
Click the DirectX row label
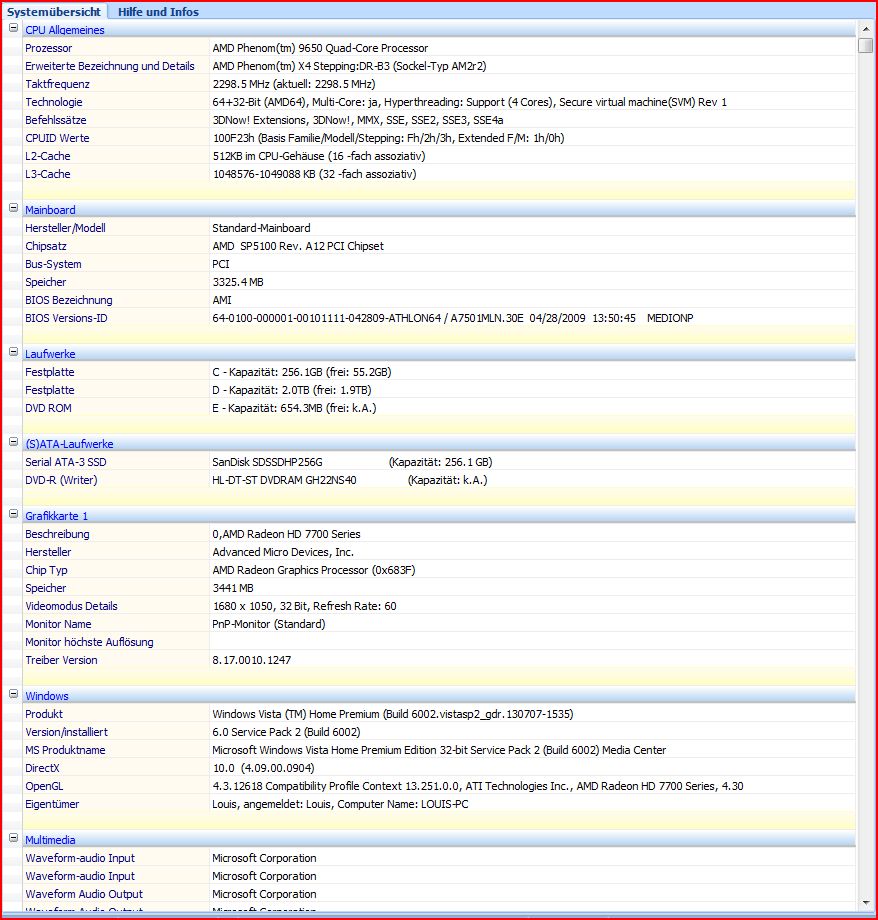[x=42, y=768]
